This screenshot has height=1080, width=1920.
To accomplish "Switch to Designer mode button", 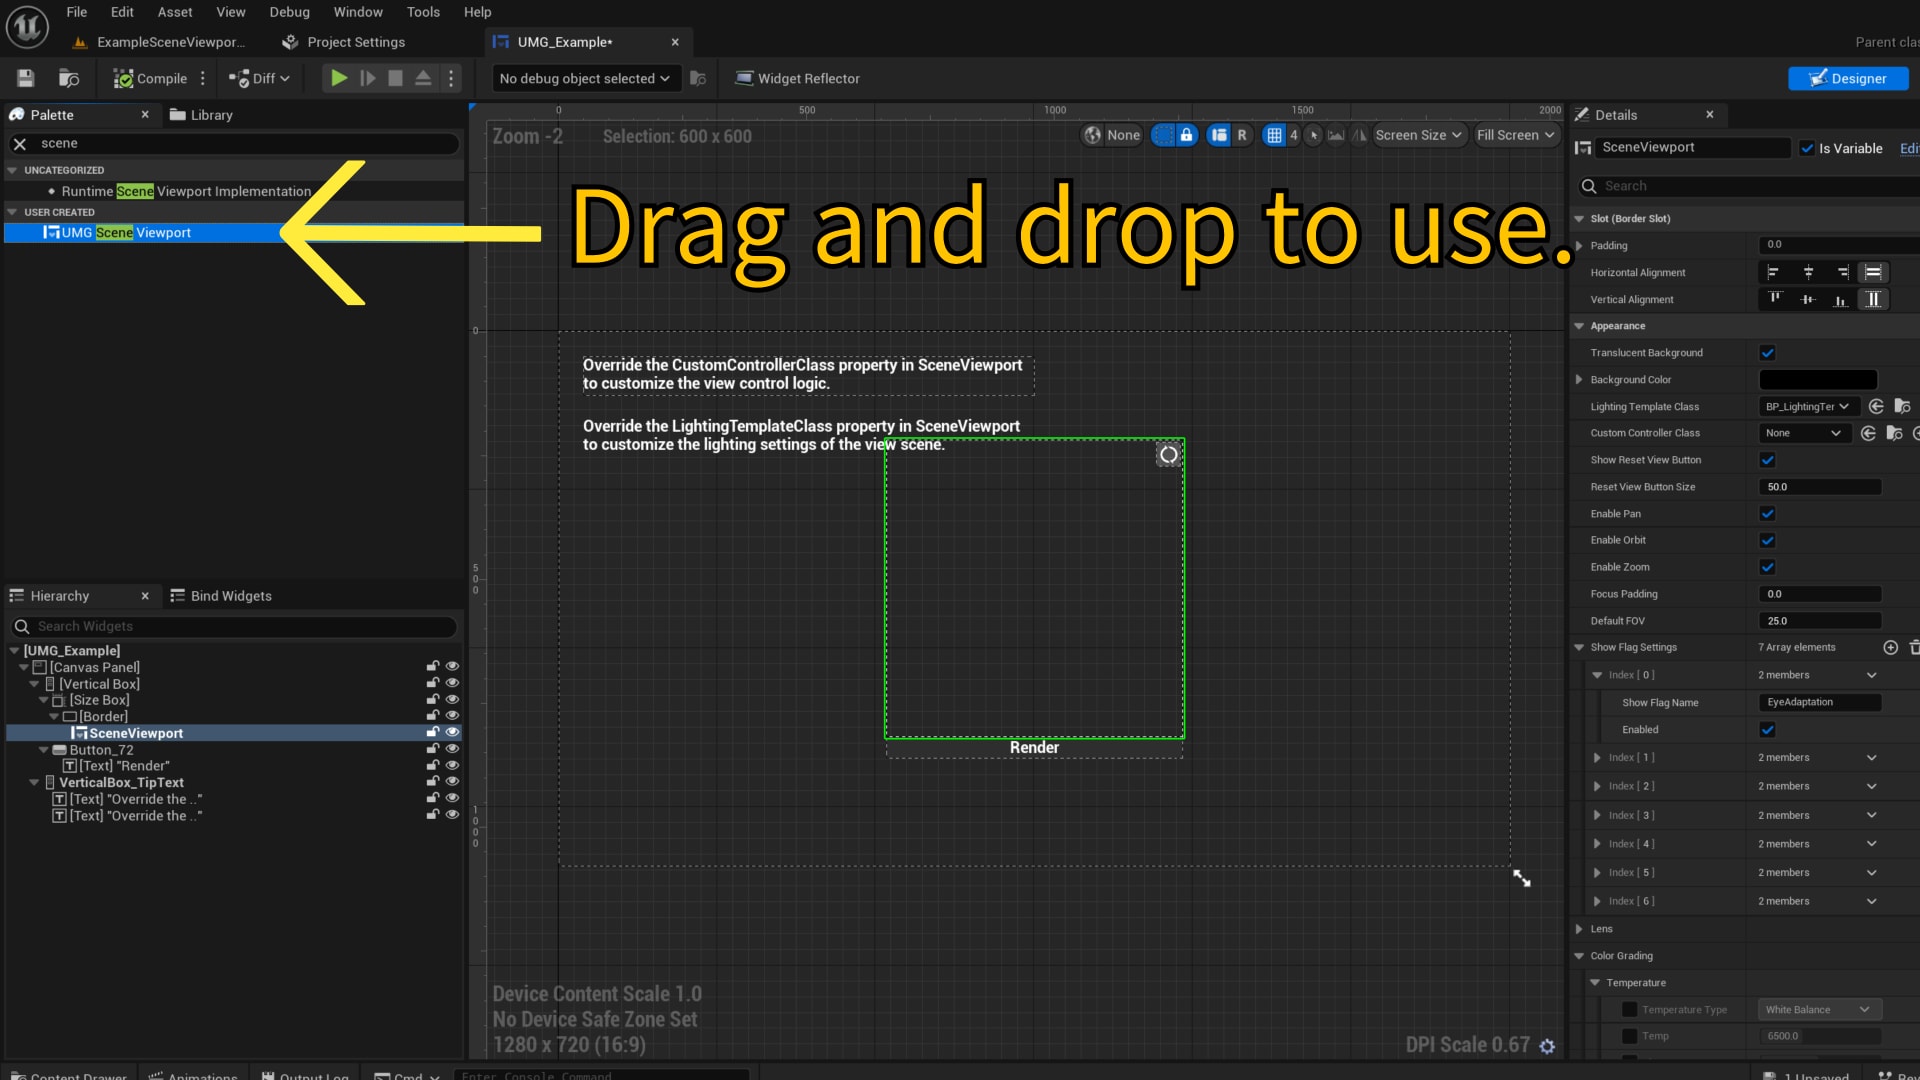I will pyautogui.click(x=1847, y=78).
